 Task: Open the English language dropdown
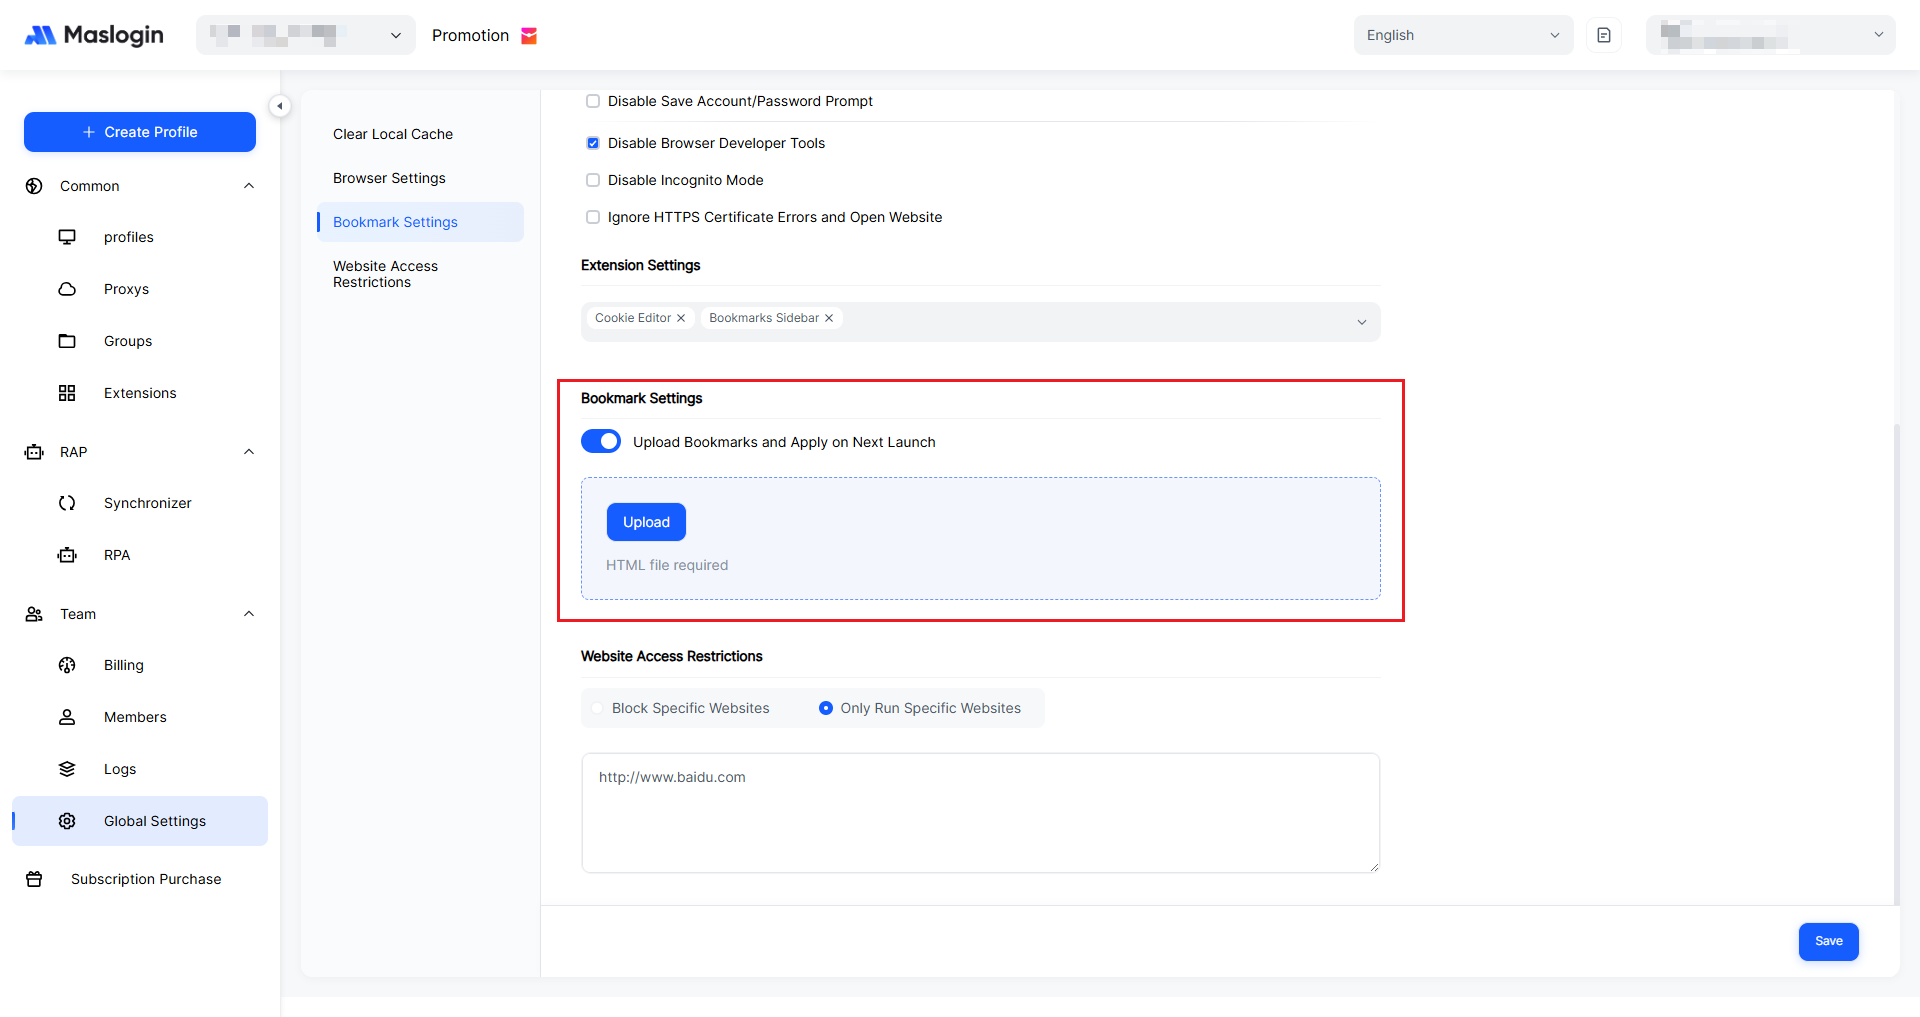click(1462, 35)
